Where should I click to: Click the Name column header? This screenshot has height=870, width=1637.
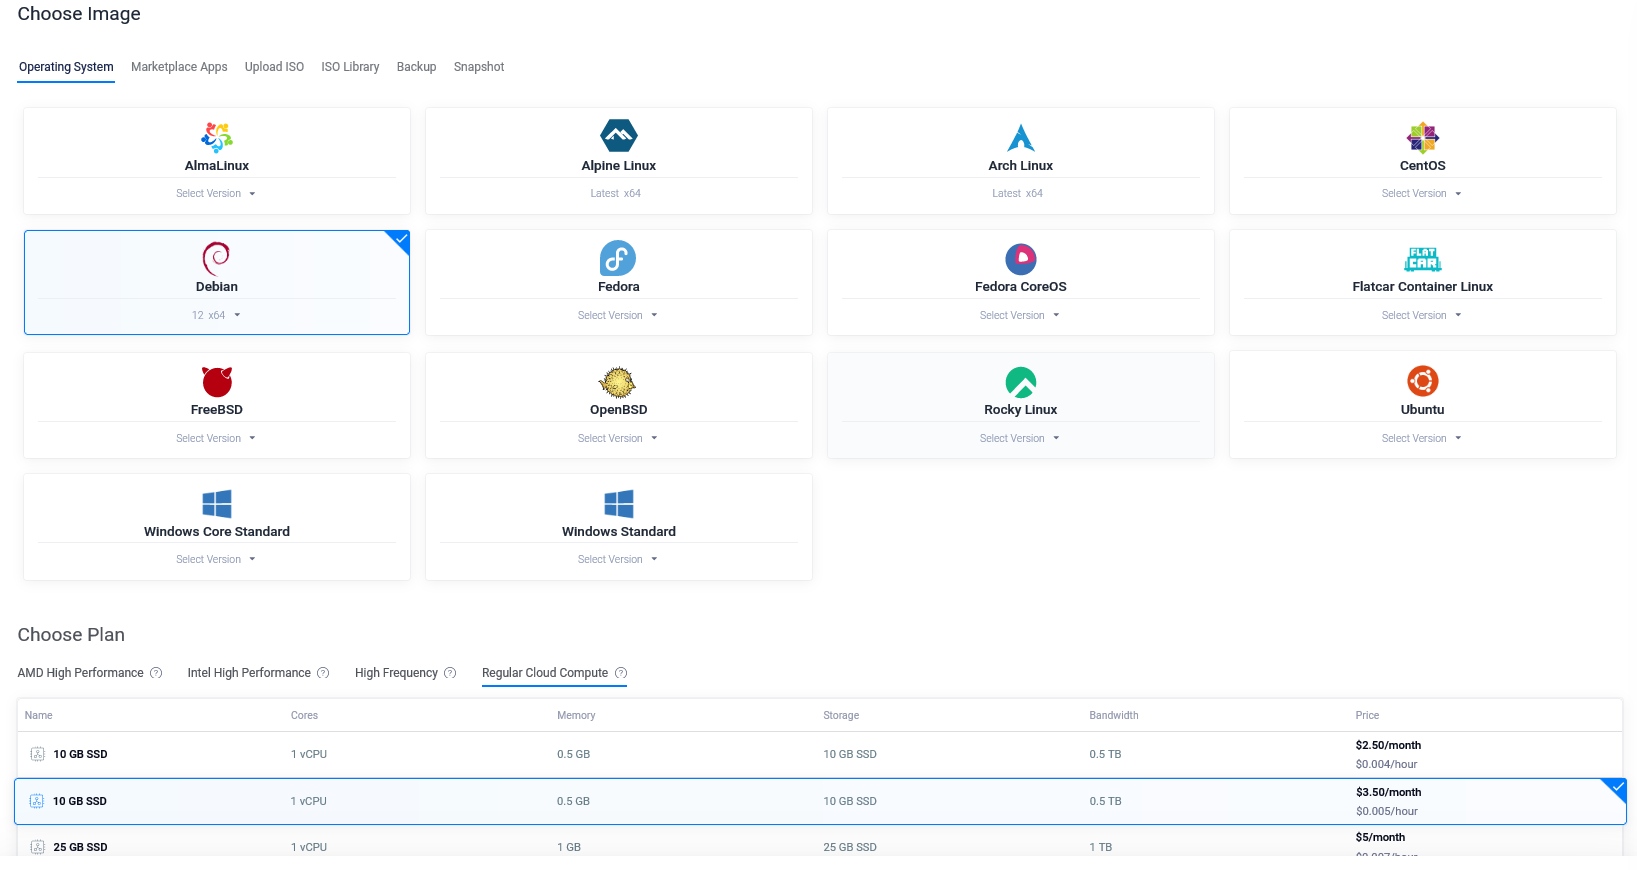[39, 716]
